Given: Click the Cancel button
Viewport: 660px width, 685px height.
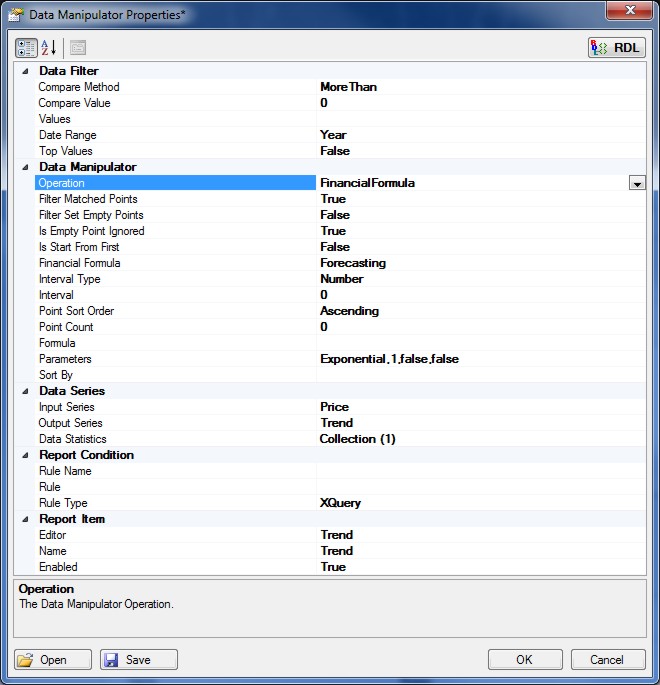Looking at the screenshot, I should pos(607,660).
